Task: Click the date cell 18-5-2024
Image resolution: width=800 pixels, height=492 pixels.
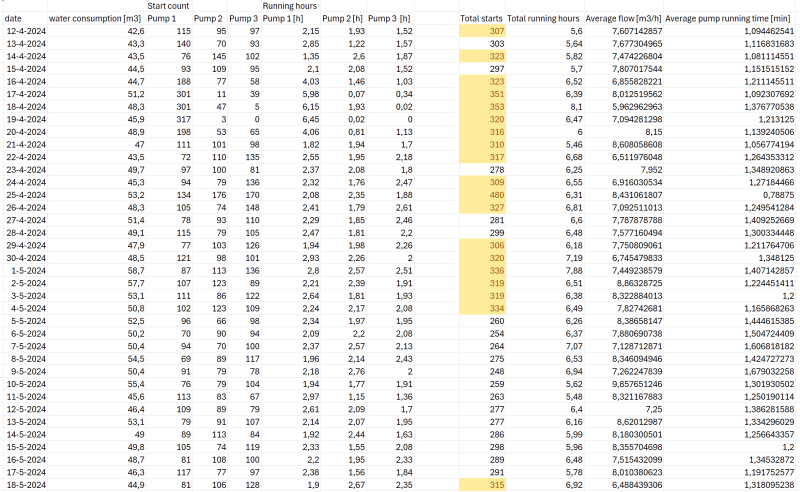Action: [26, 485]
